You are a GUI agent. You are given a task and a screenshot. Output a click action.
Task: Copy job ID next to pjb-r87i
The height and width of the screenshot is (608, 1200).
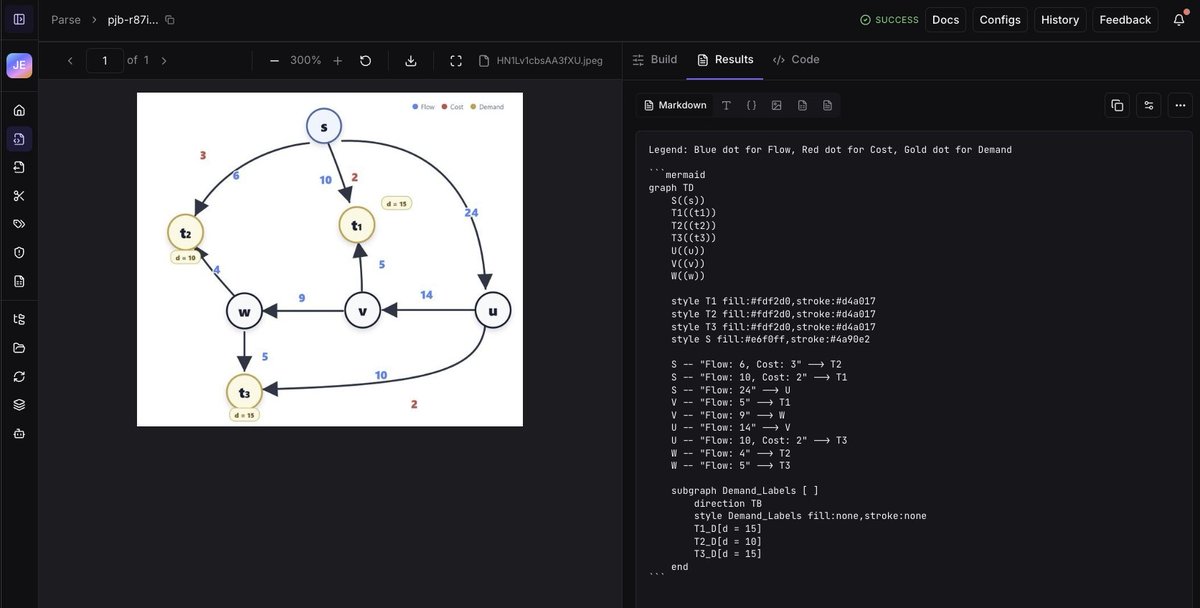coord(169,19)
